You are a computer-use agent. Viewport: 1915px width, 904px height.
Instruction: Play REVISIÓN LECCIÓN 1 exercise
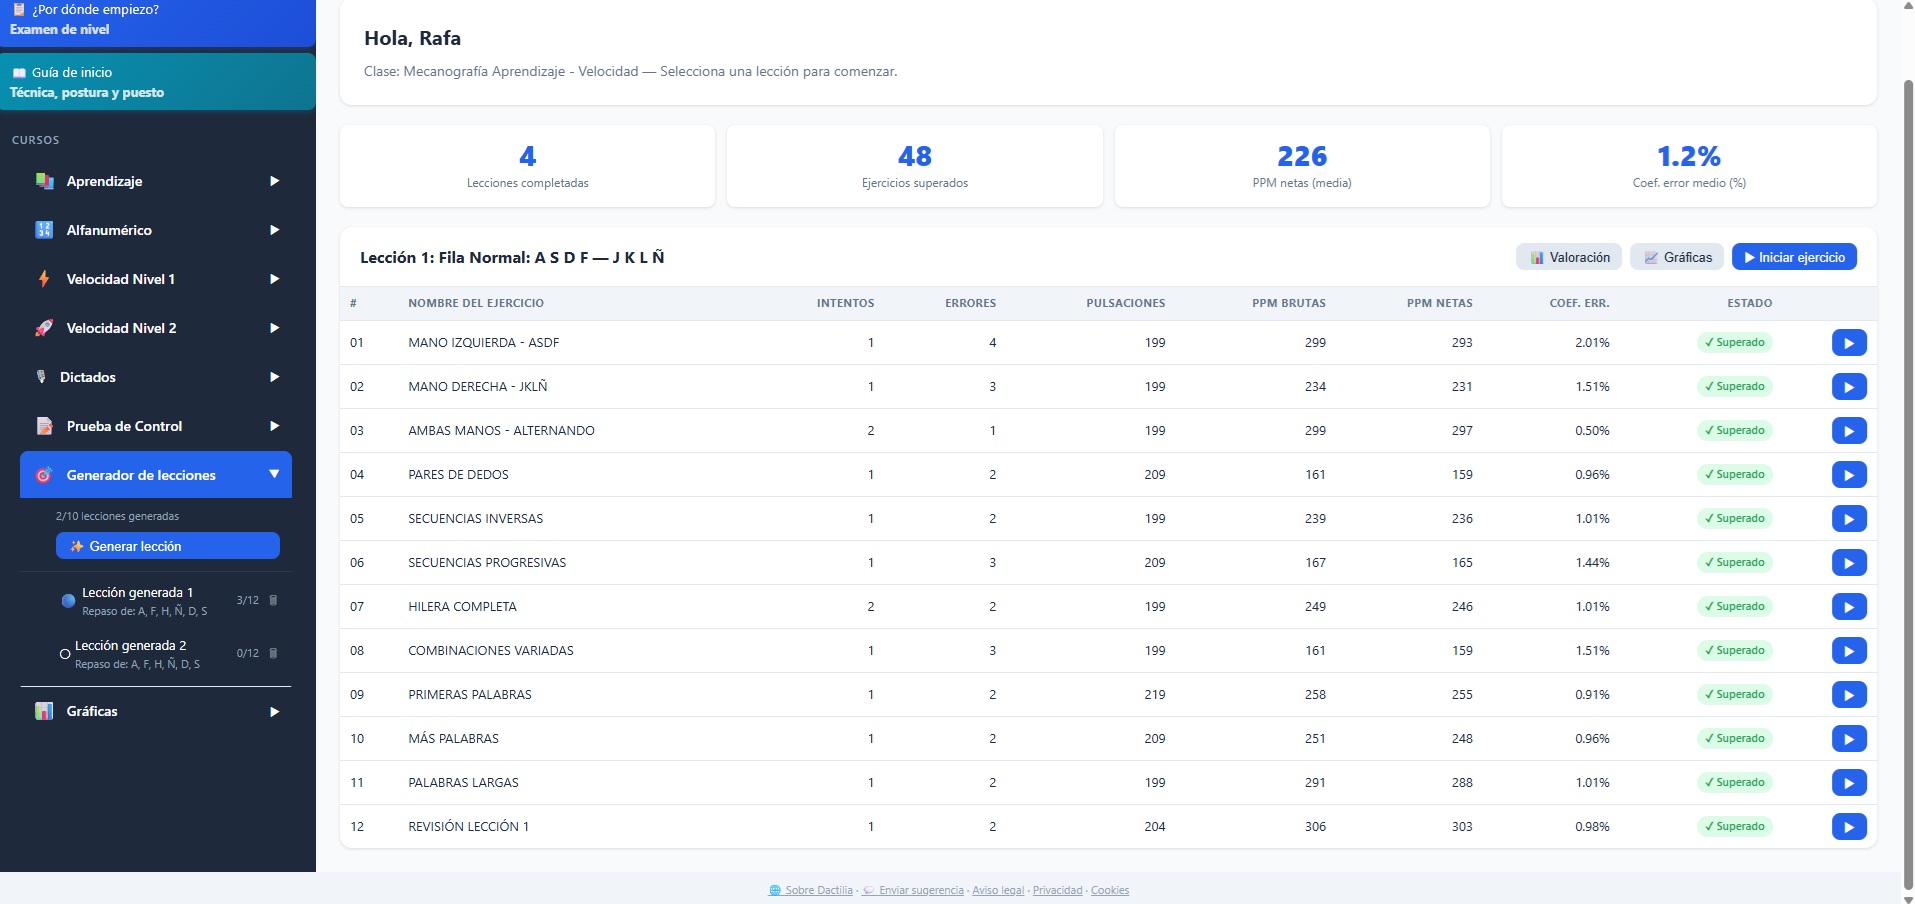pyautogui.click(x=1849, y=827)
